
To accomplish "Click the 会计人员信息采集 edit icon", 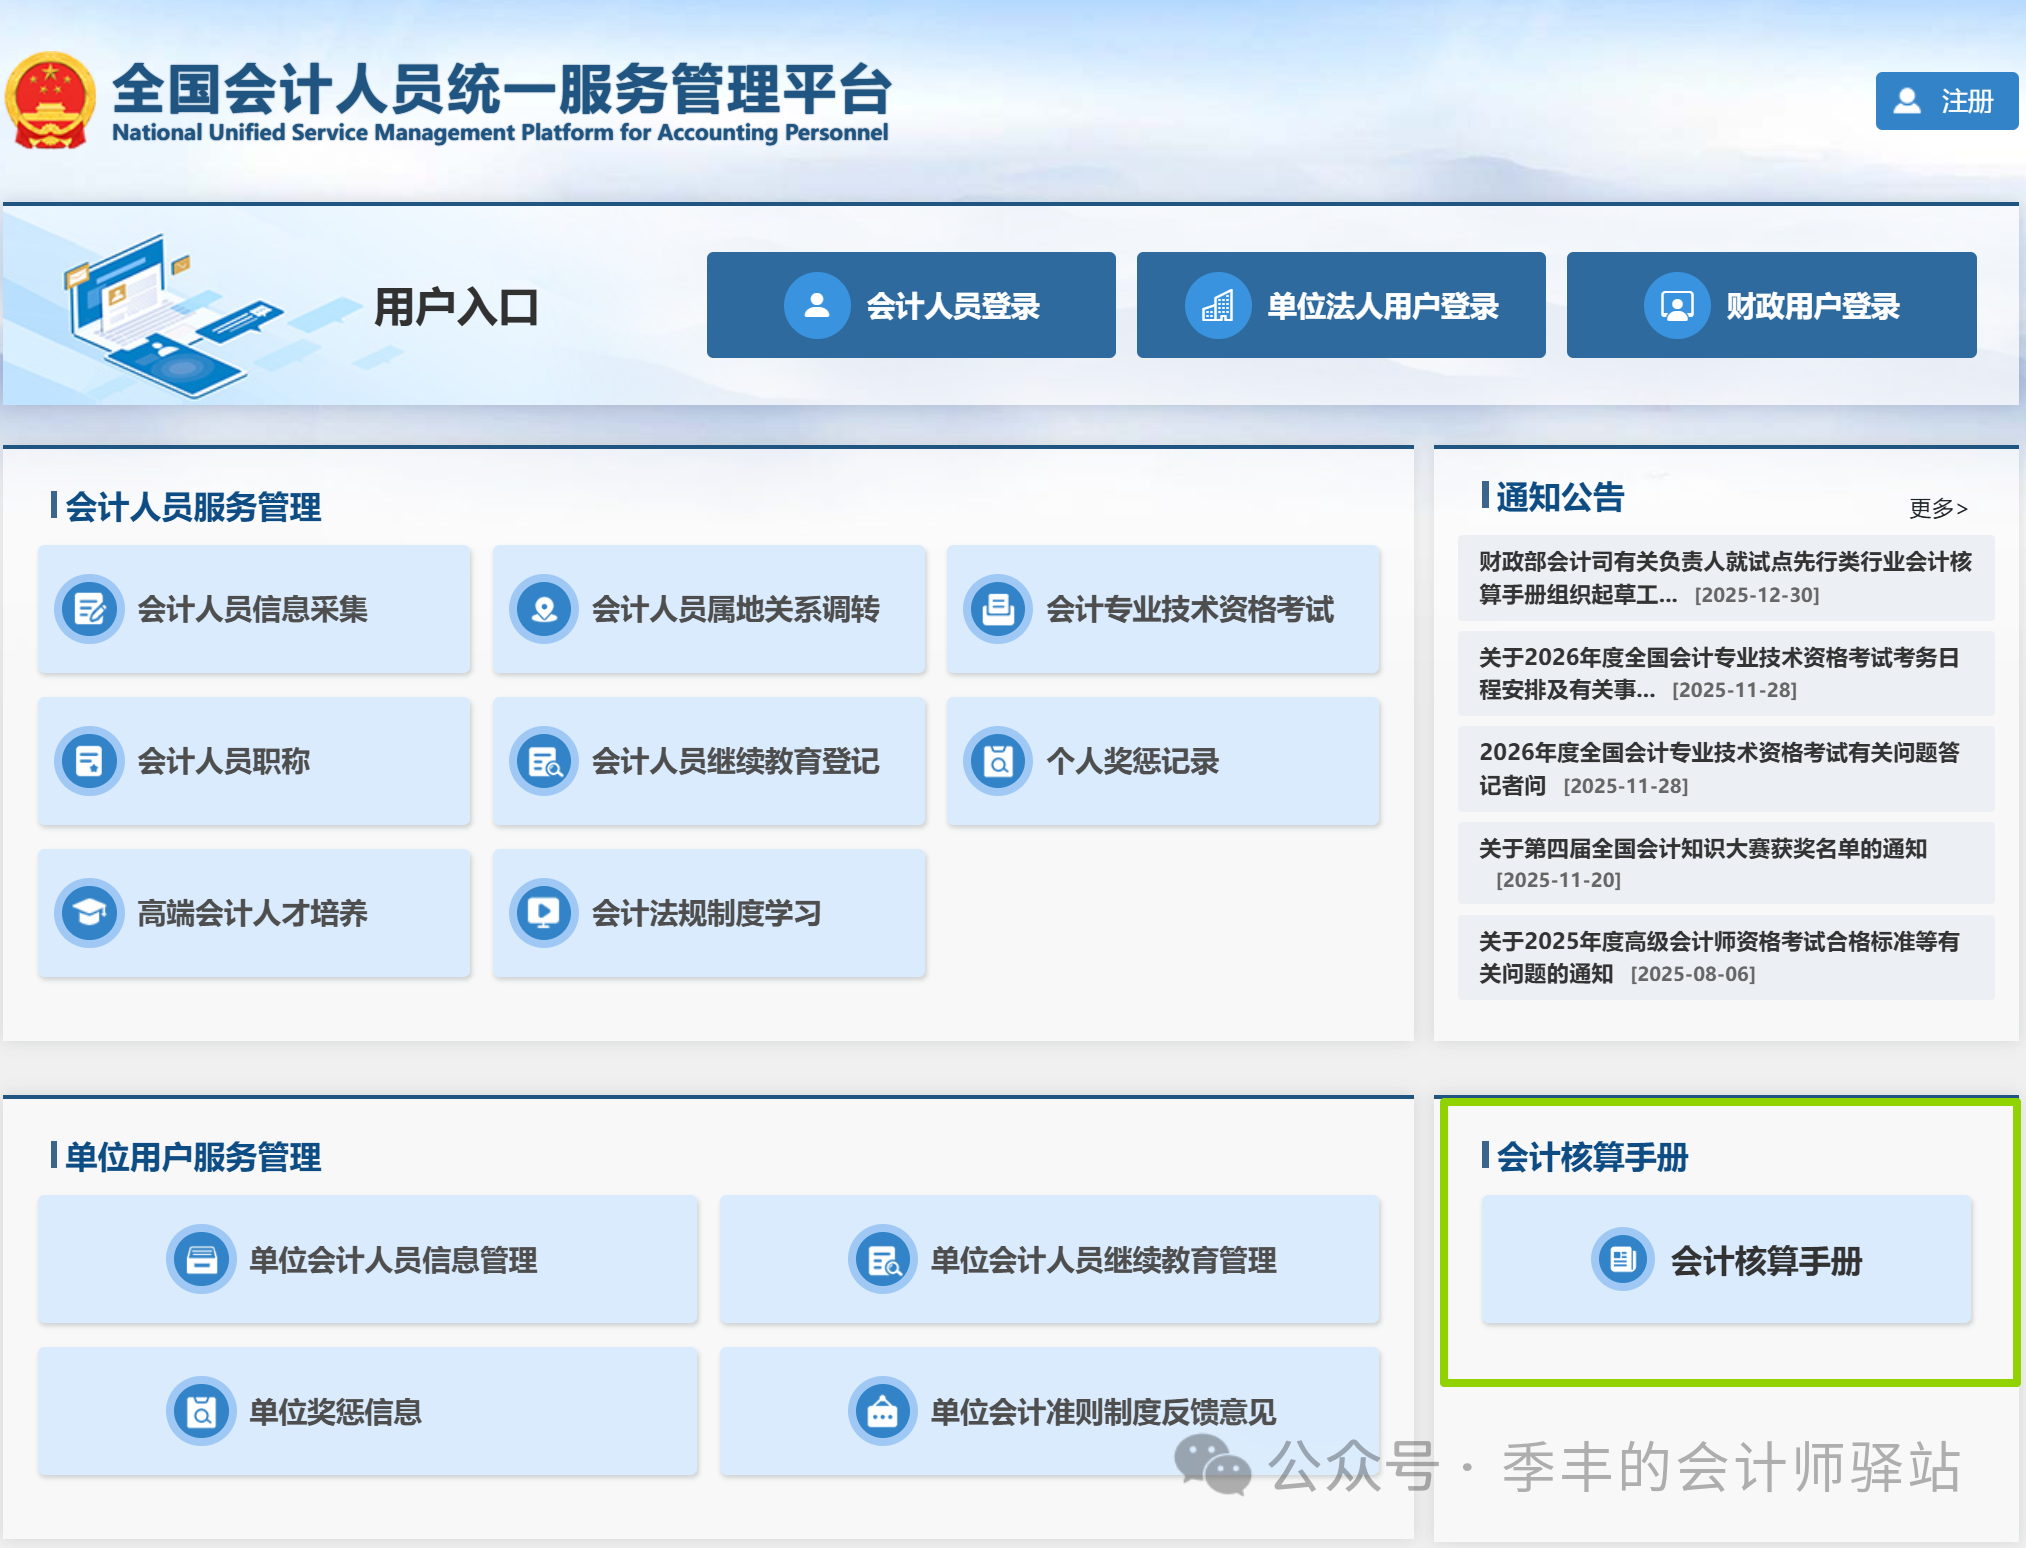I will pos(90,609).
